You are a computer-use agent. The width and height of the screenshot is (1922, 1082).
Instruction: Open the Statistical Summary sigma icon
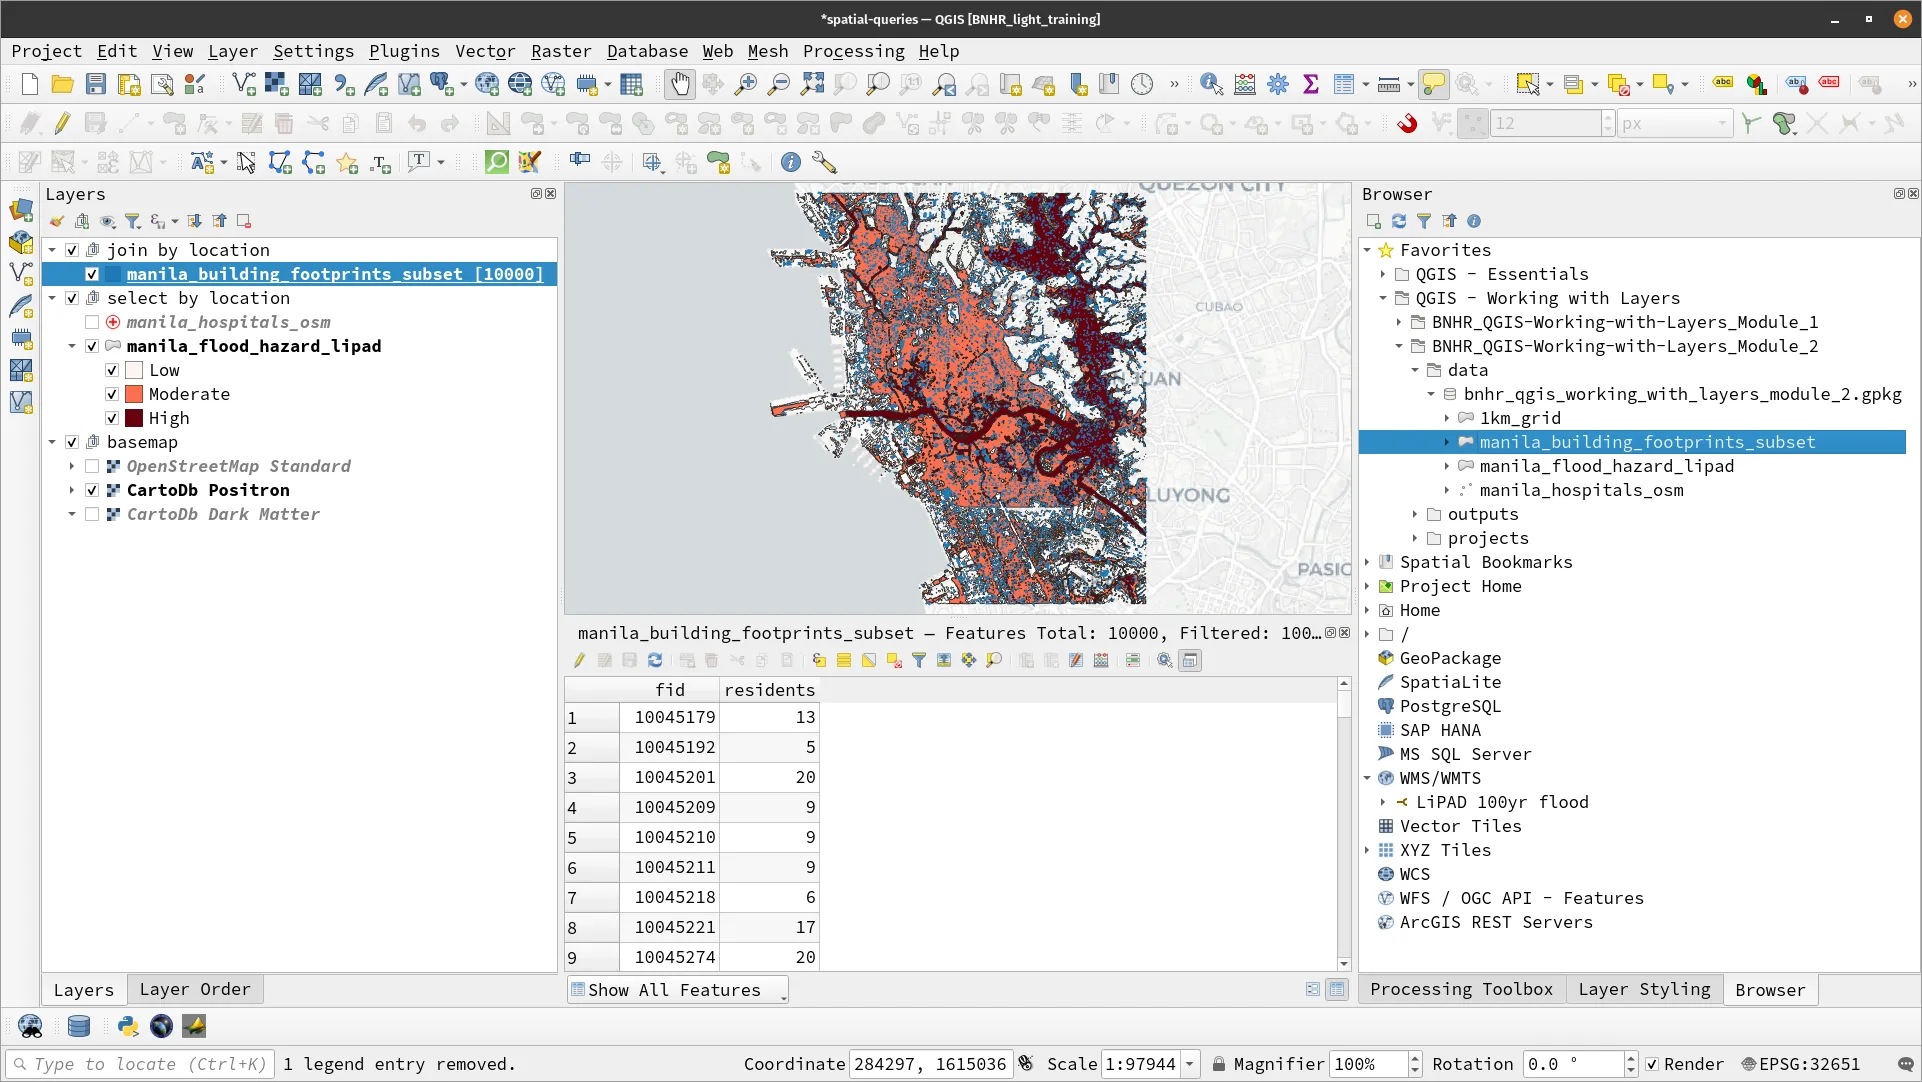(x=1310, y=85)
